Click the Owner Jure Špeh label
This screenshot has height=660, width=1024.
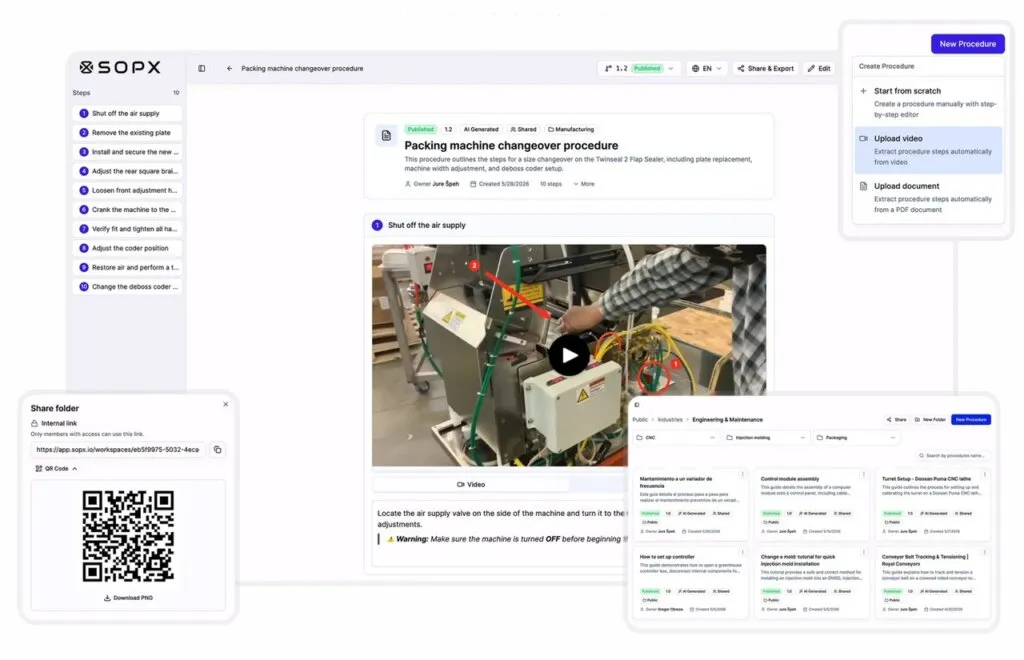point(432,184)
